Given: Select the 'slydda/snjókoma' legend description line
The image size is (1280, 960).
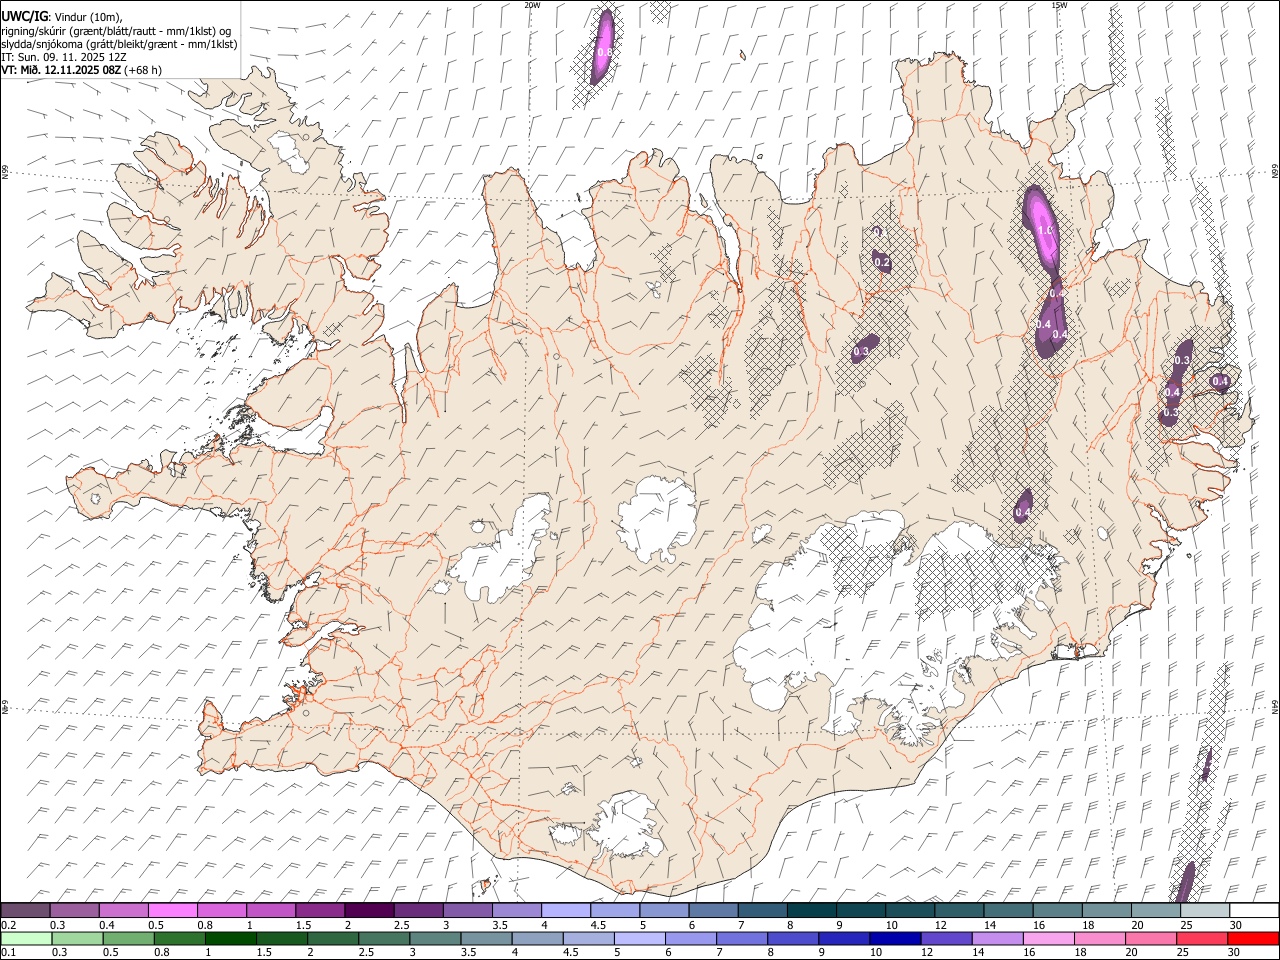Looking at the screenshot, I should tap(119, 44).
